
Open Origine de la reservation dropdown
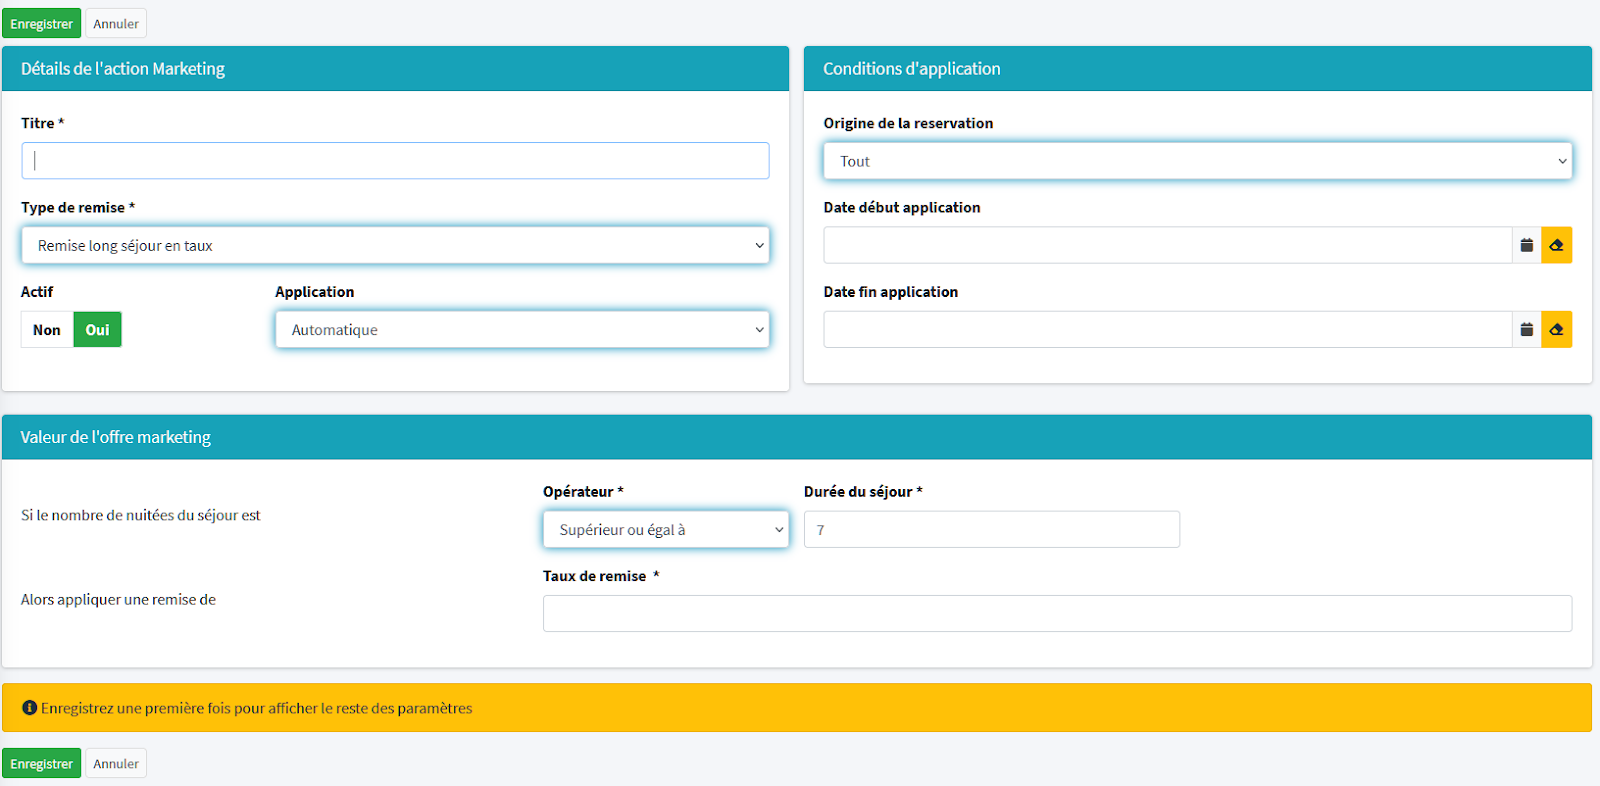[x=1197, y=162]
